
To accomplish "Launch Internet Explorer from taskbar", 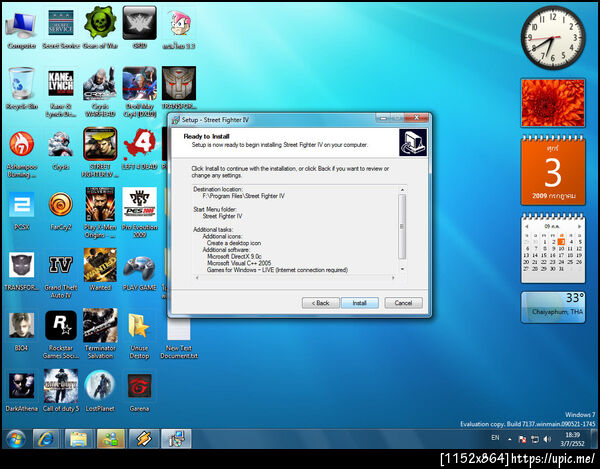I will tap(46, 439).
